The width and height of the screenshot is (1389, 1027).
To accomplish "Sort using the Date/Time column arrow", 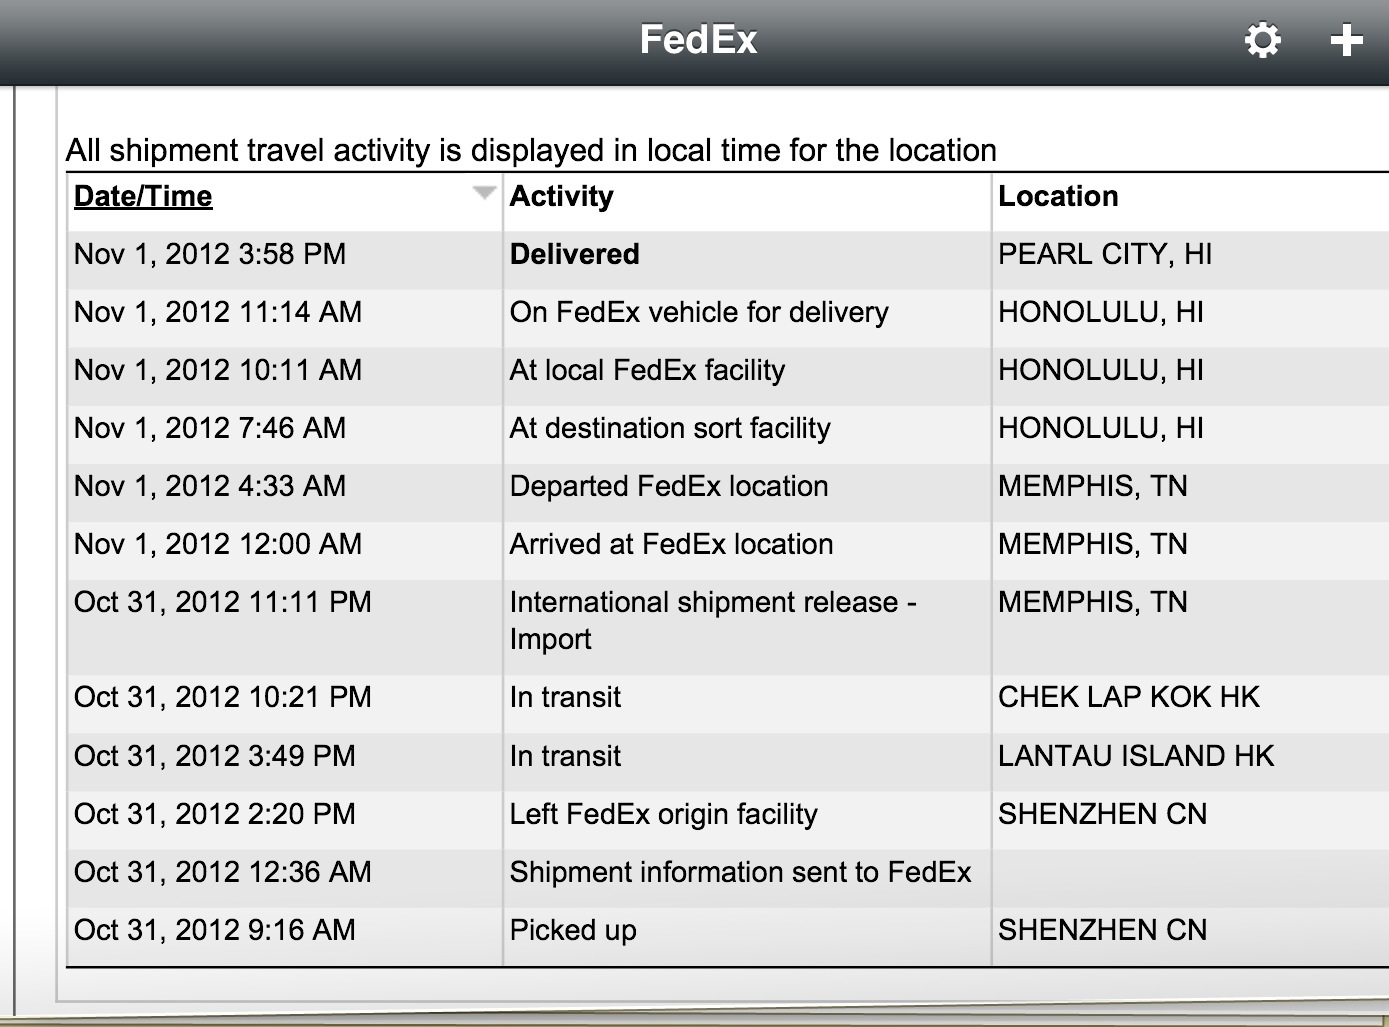I will coord(484,192).
